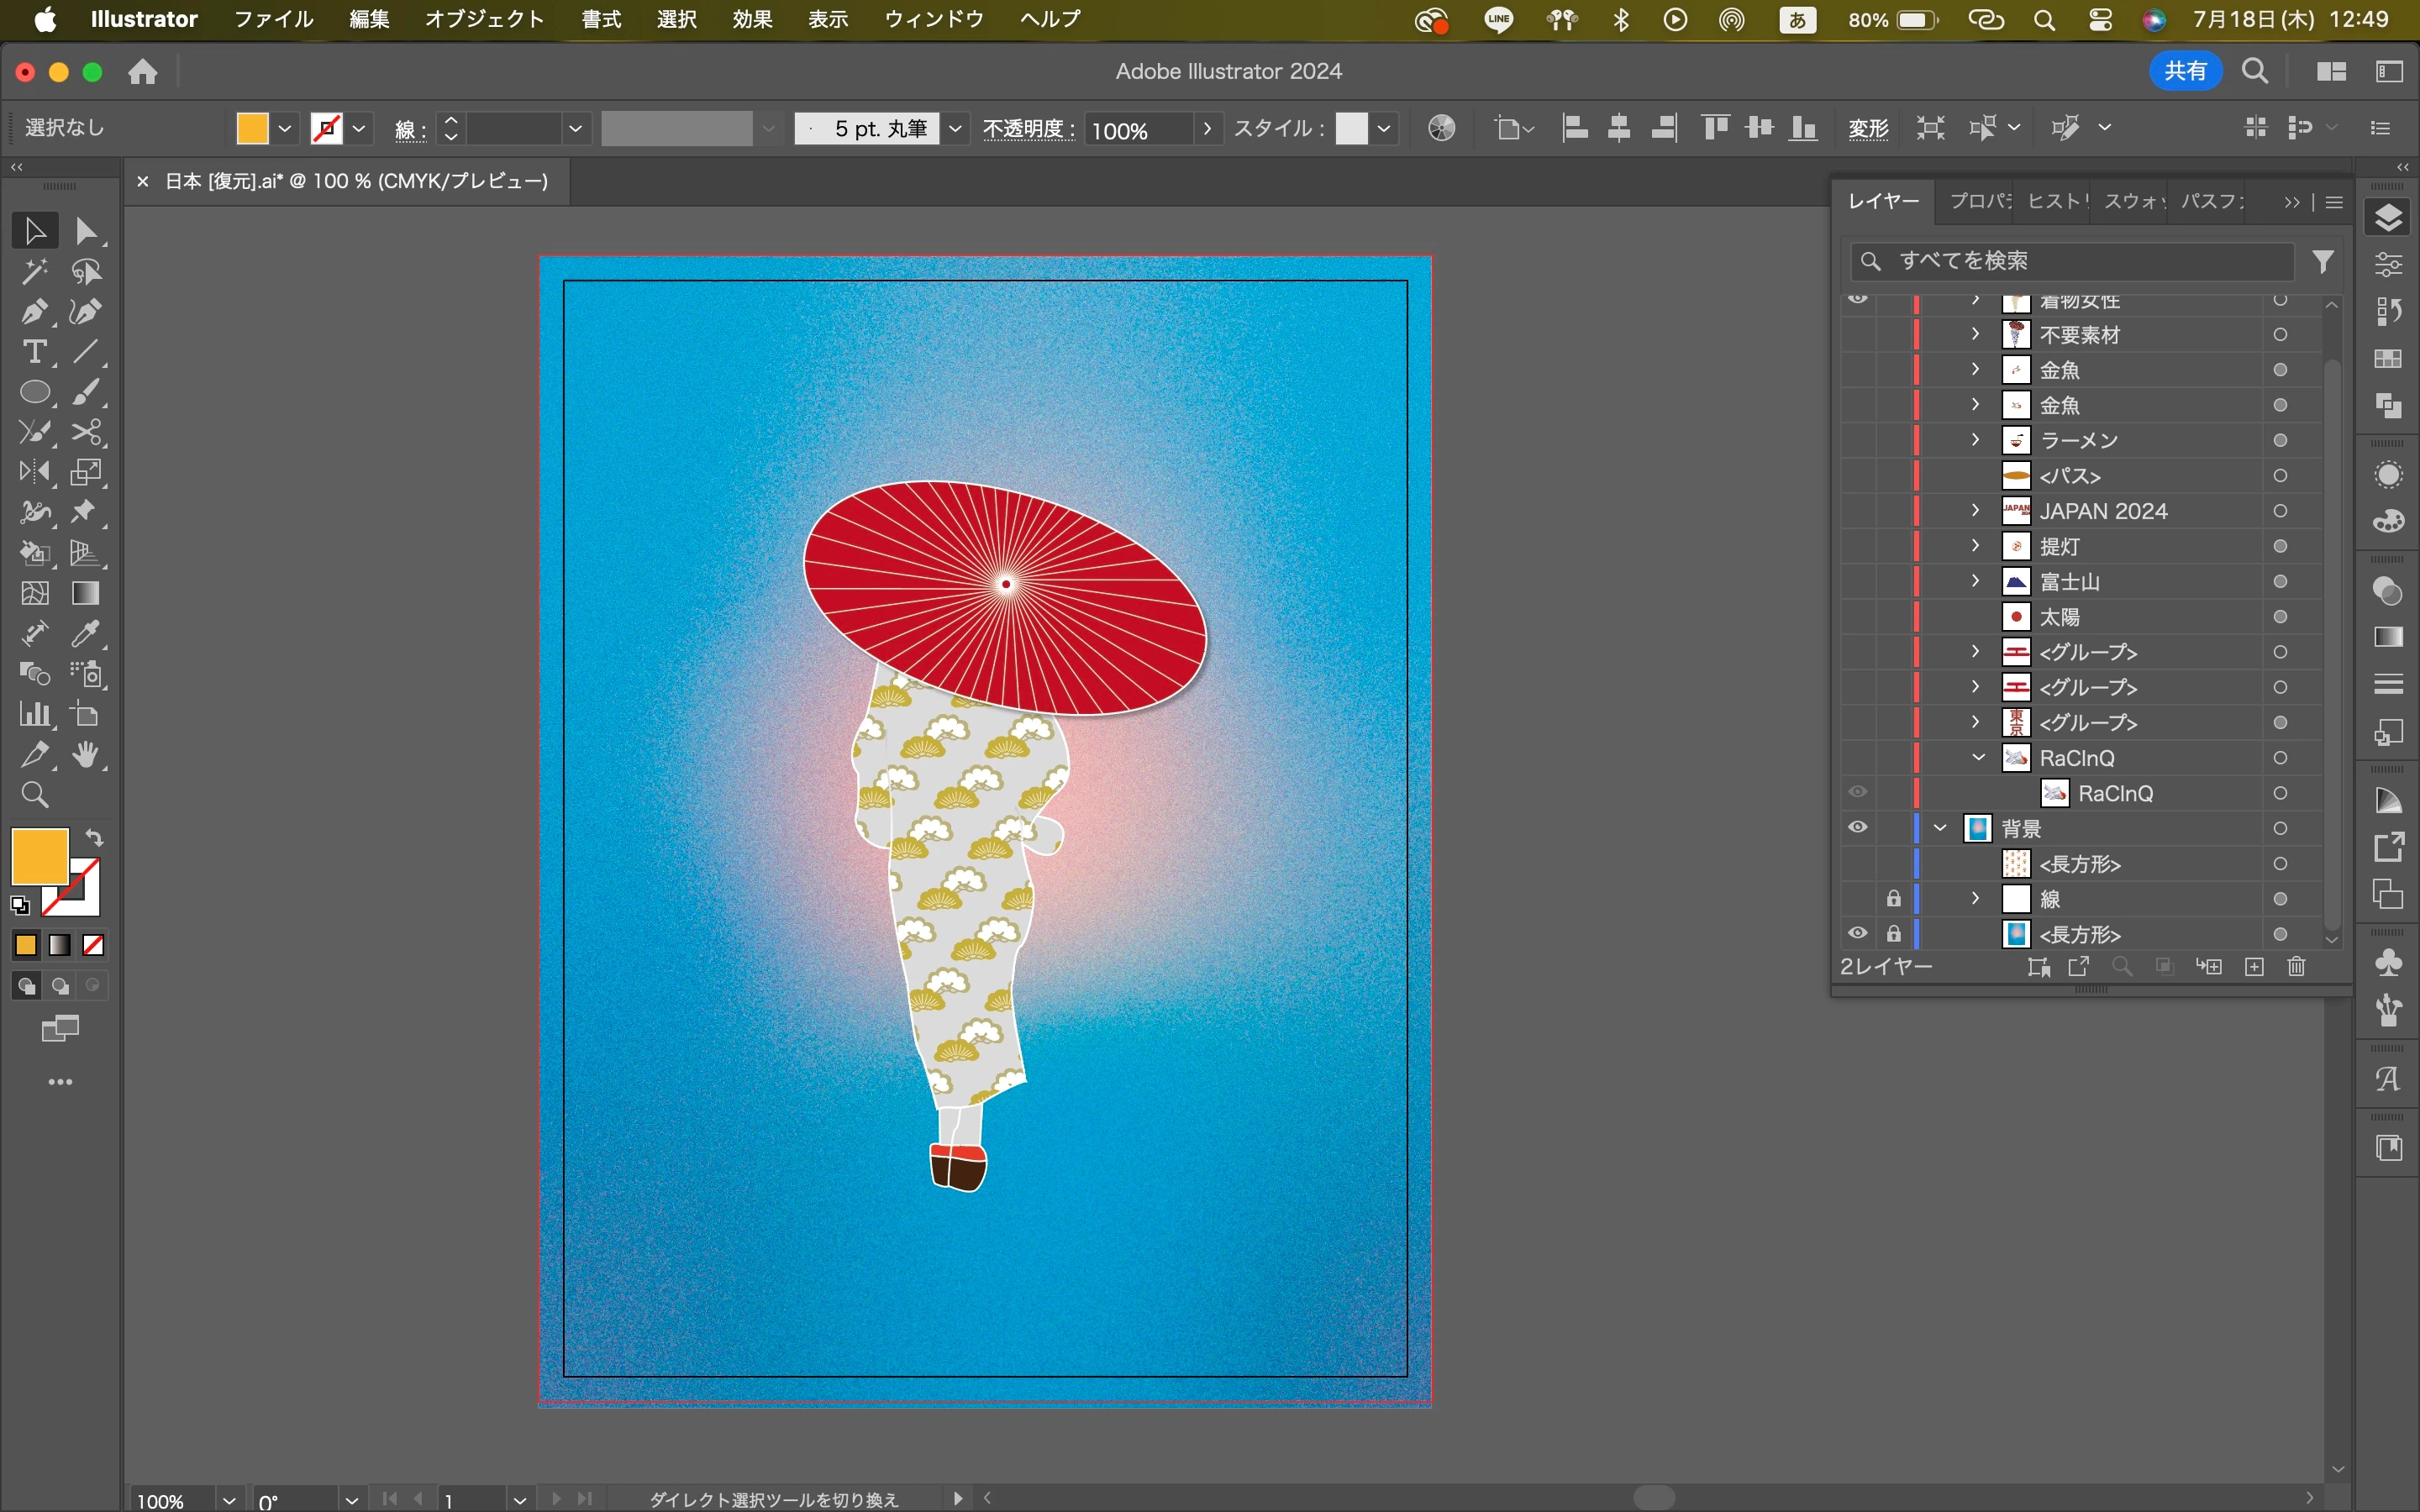Choose the Gradient tool
This screenshot has width=2420, height=1512.
coord(86,594)
